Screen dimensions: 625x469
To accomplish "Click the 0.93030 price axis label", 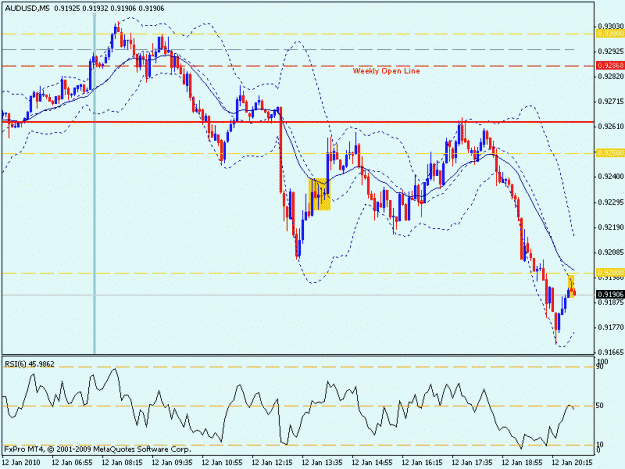I will click(611, 26).
